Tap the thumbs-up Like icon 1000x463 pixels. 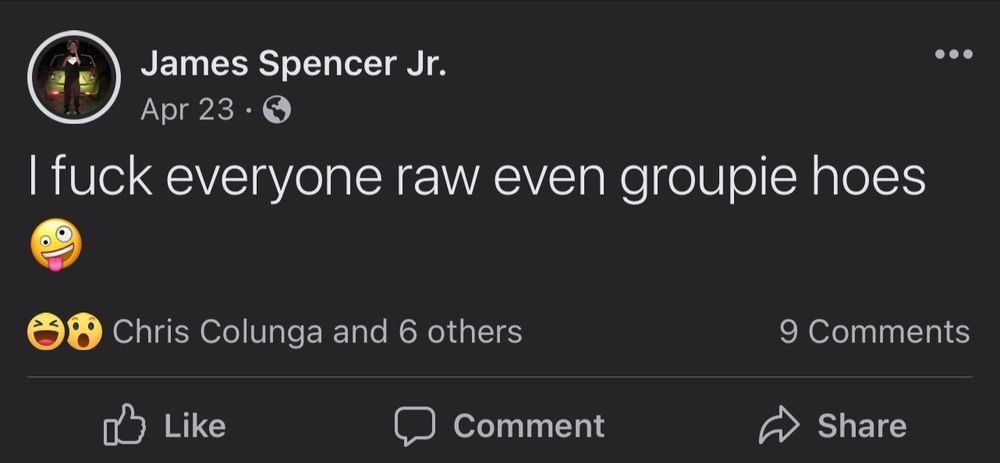(124, 424)
